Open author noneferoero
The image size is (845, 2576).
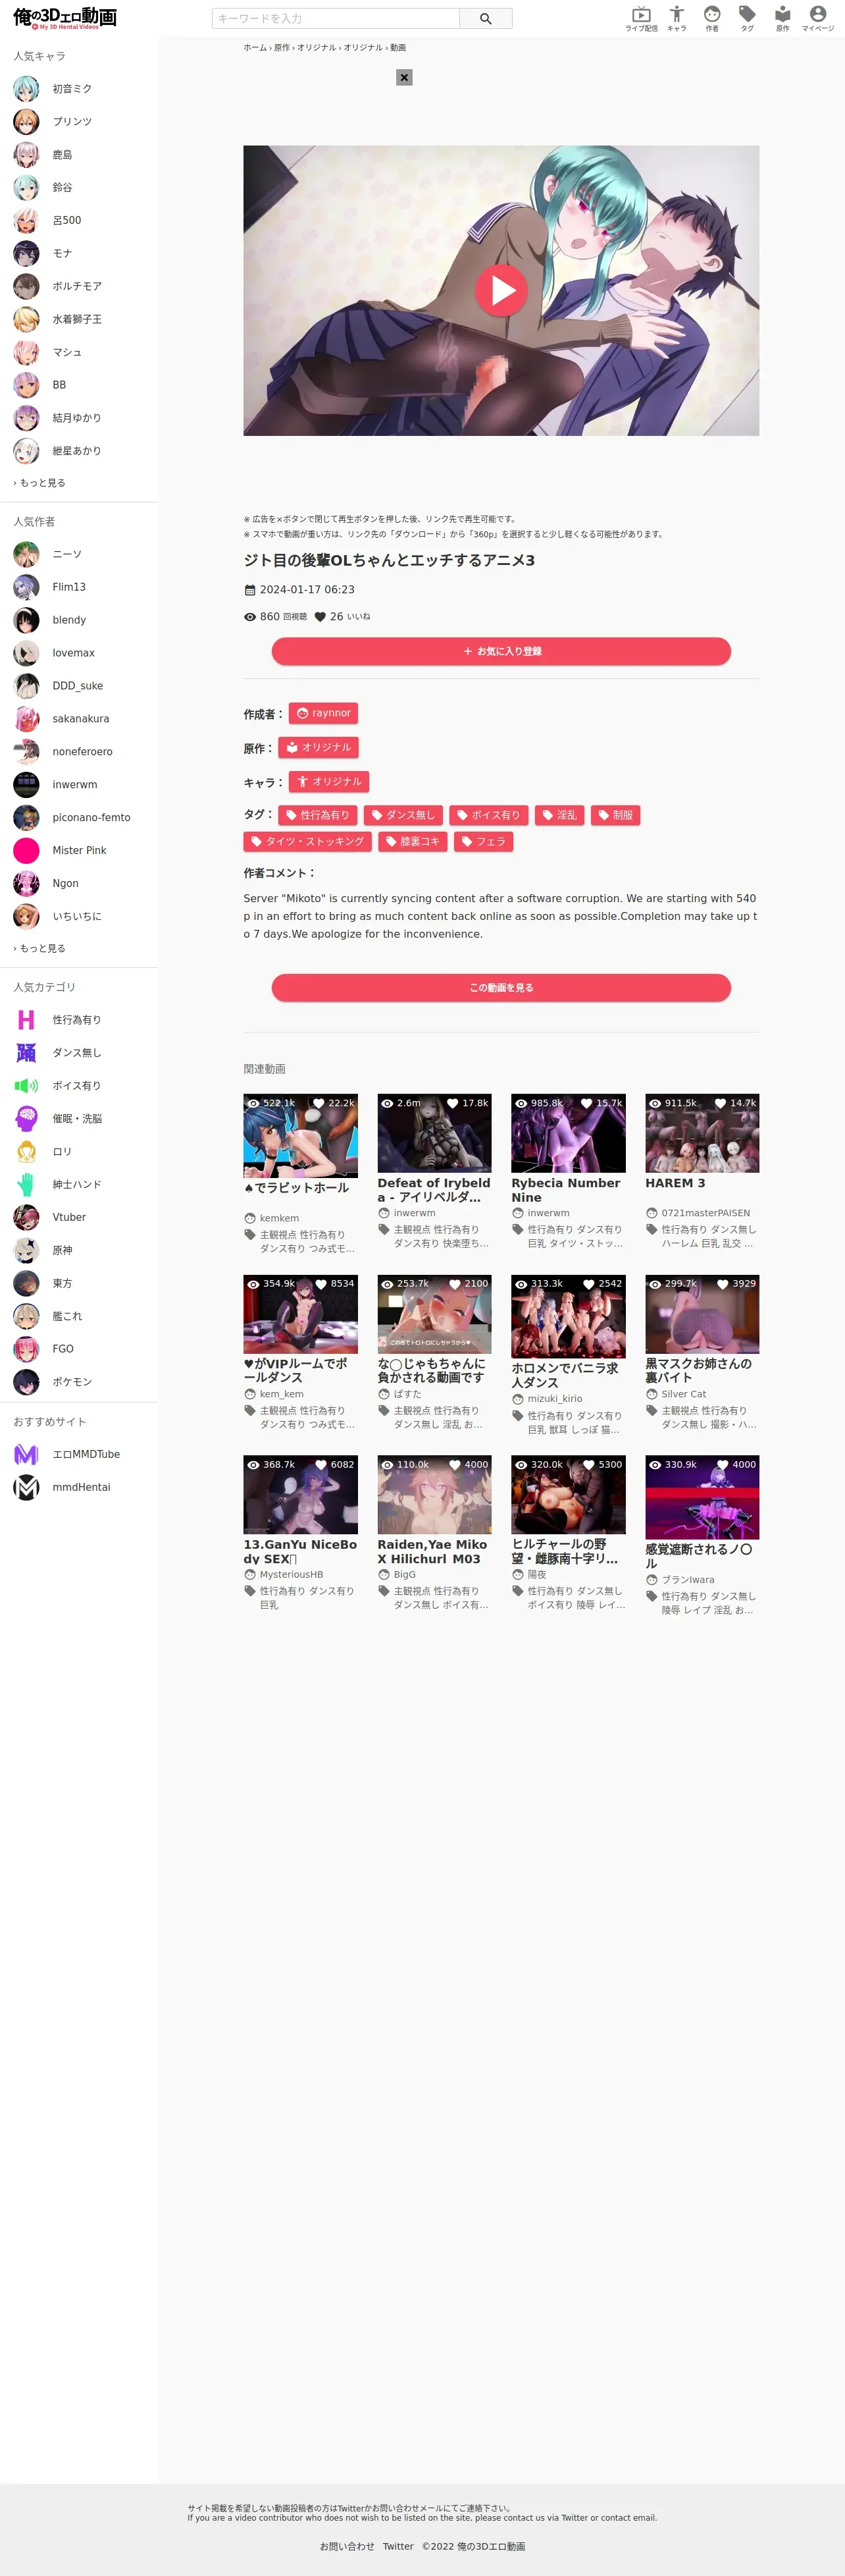coord(82,752)
